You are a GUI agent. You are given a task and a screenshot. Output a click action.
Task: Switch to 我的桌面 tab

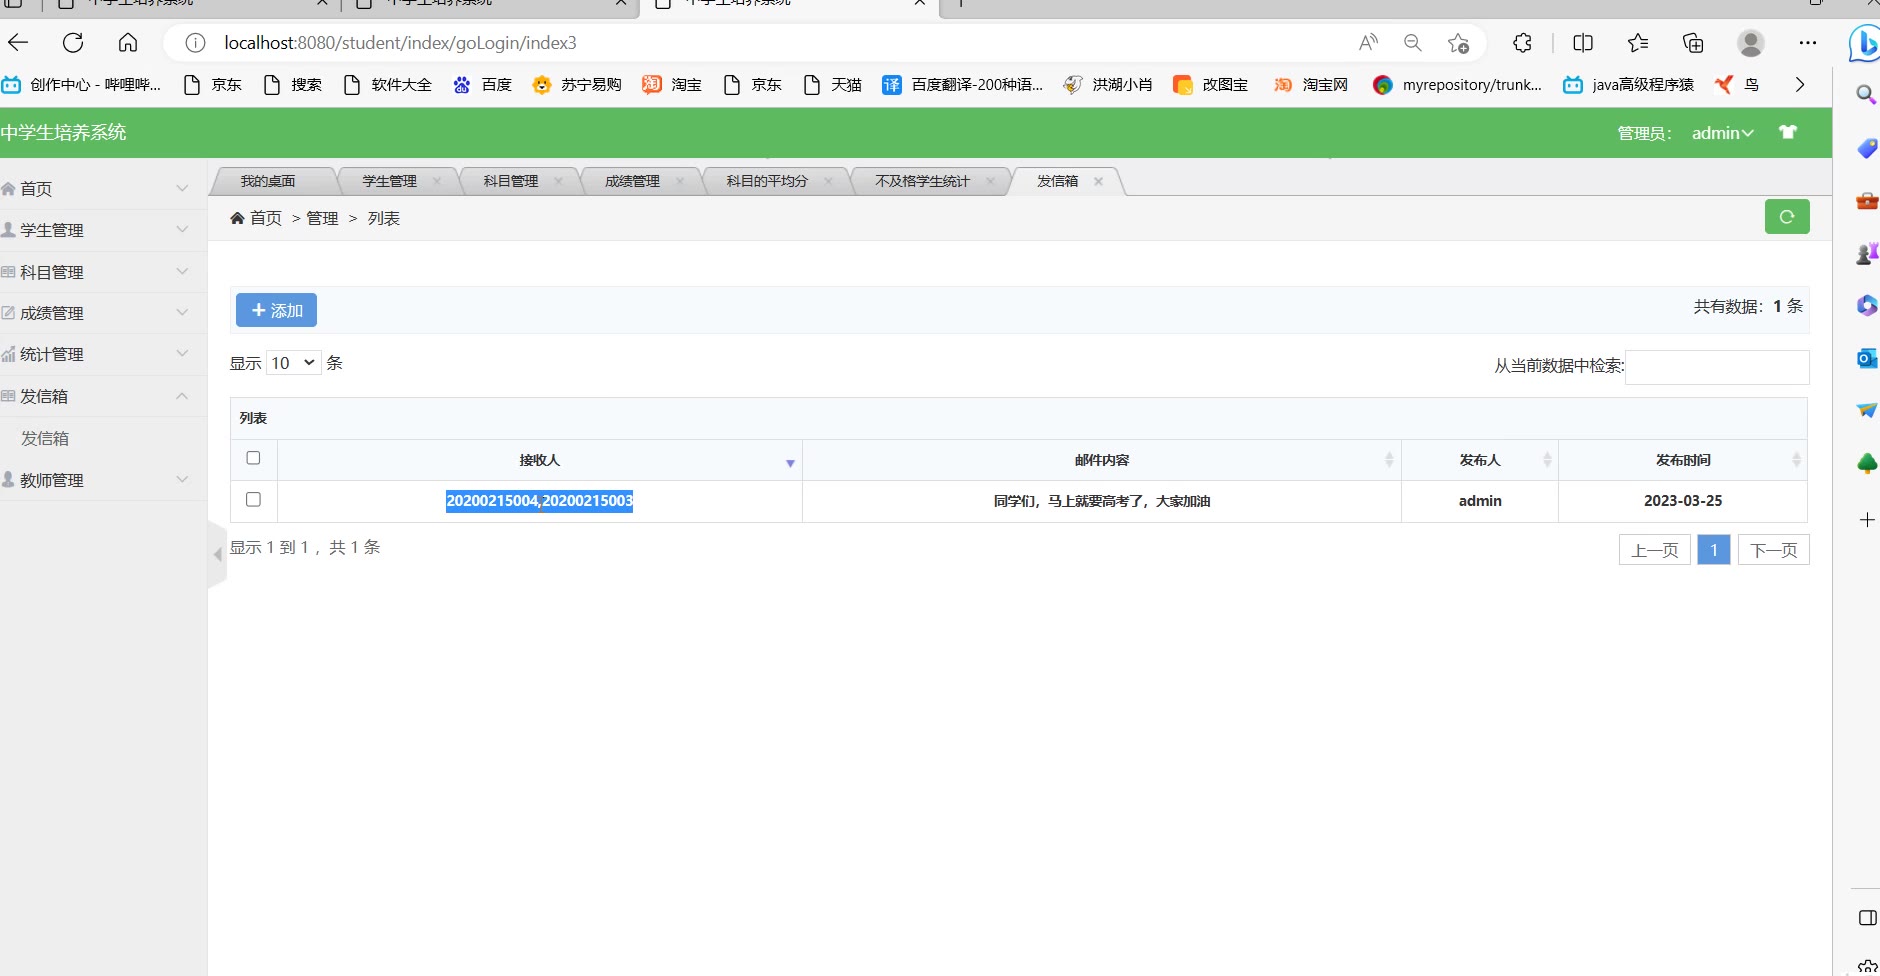coord(268,181)
